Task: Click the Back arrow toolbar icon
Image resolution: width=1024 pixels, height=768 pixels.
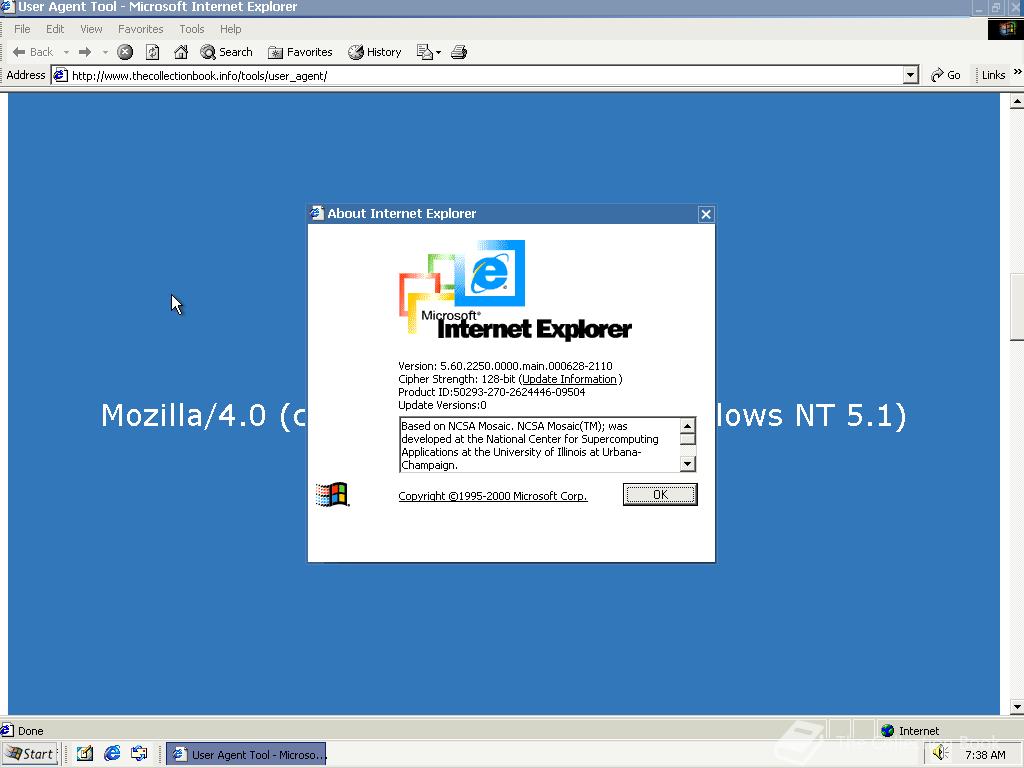Action: (18, 52)
